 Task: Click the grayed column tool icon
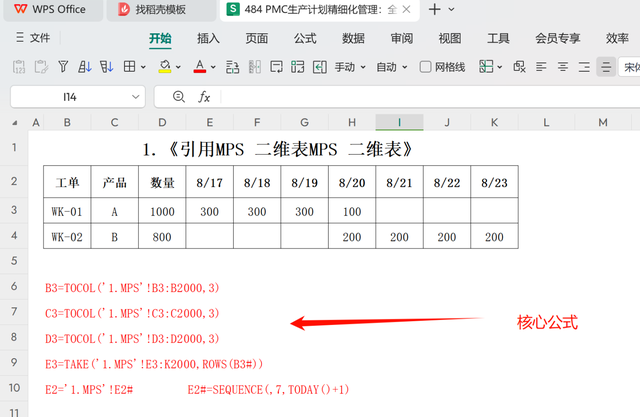pyautogui.click(x=255, y=67)
